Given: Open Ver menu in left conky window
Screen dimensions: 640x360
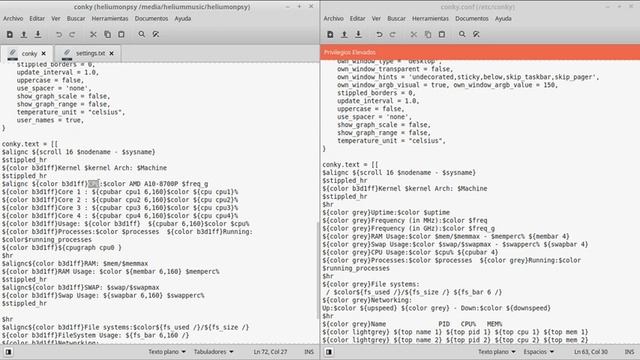Looking at the screenshot, I should pos(56,18).
